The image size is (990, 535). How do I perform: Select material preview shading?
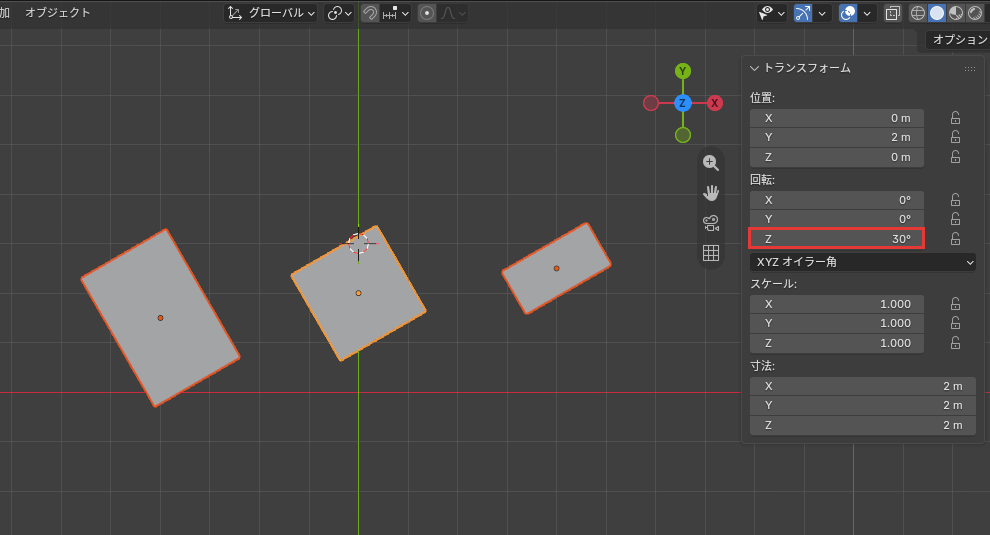point(956,13)
